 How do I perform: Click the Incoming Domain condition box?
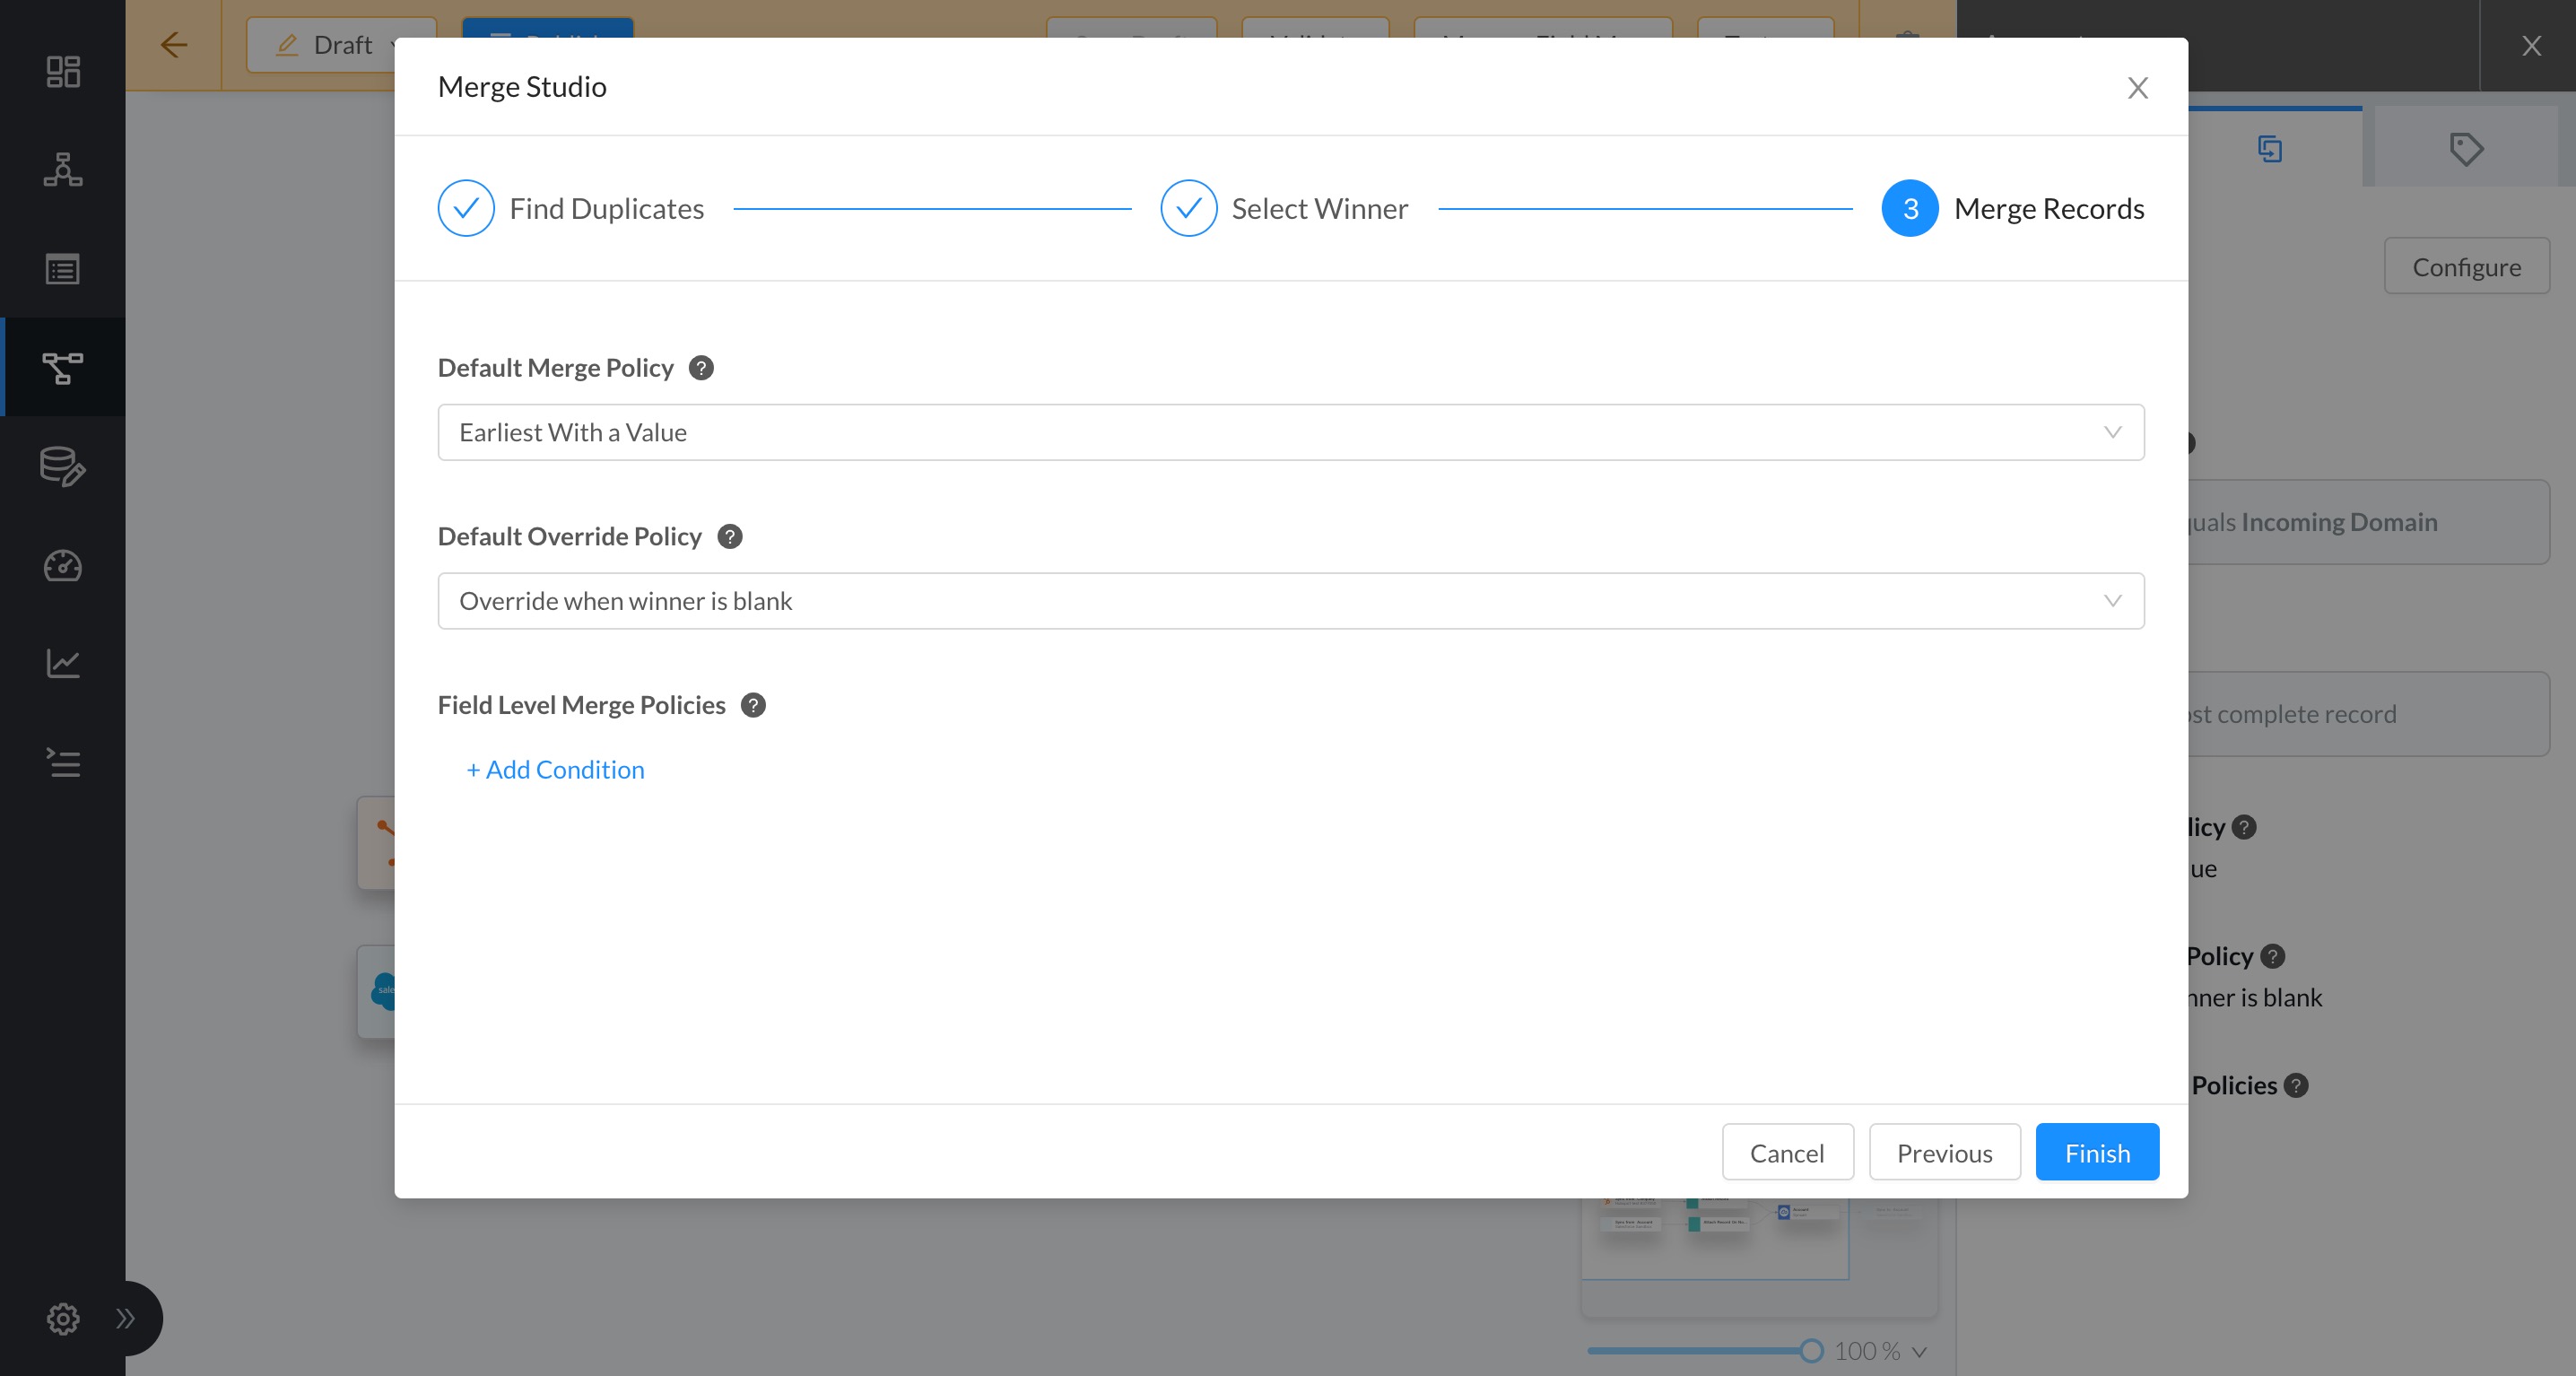tap(2368, 522)
